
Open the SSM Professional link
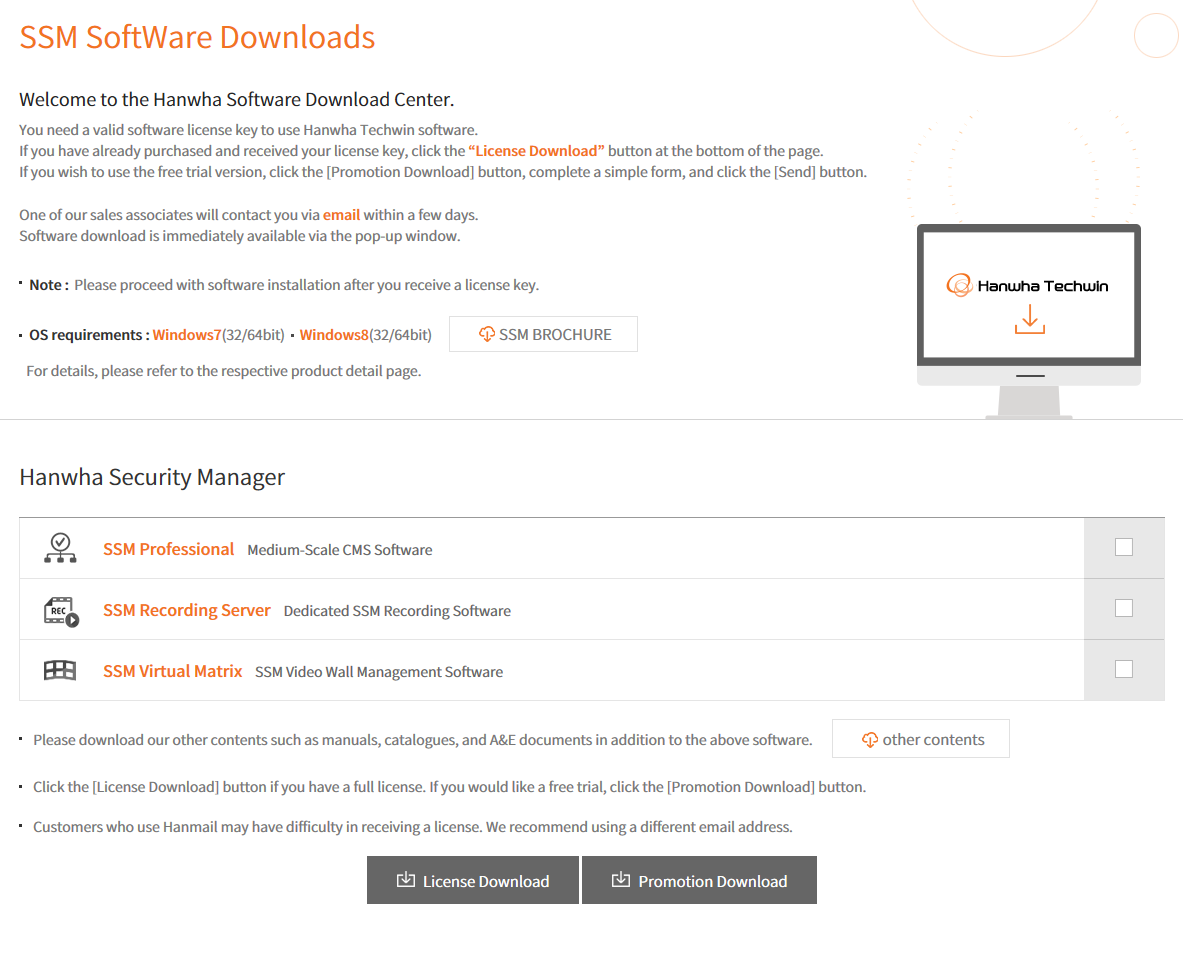click(168, 549)
